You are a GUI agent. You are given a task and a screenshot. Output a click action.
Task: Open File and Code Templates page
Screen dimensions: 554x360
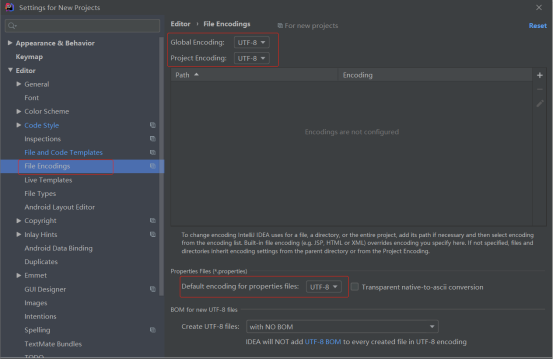point(64,153)
